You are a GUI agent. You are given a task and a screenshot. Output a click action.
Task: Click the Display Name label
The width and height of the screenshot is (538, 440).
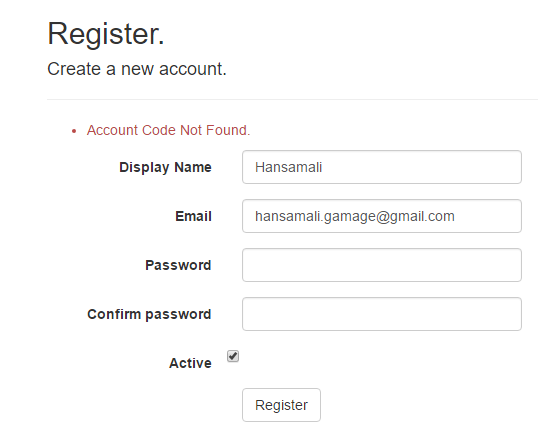click(165, 167)
